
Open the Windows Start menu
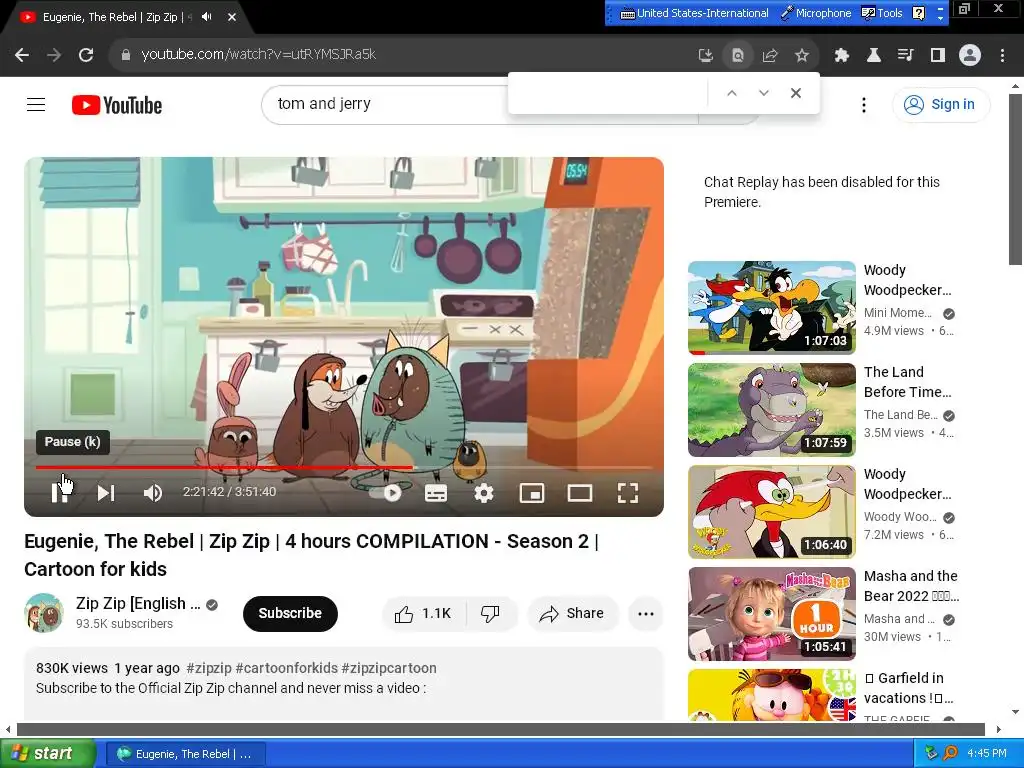point(47,754)
